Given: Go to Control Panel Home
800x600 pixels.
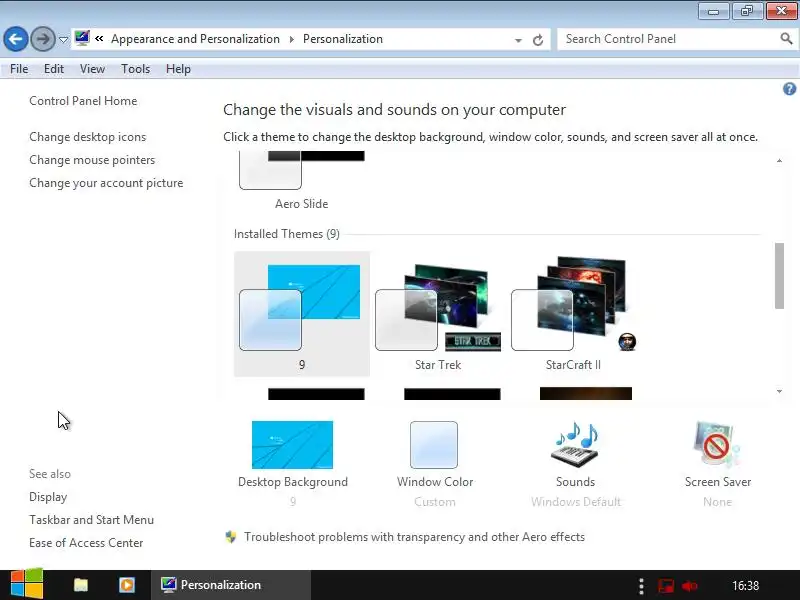Looking at the screenshot, I should tap(83, 101).
